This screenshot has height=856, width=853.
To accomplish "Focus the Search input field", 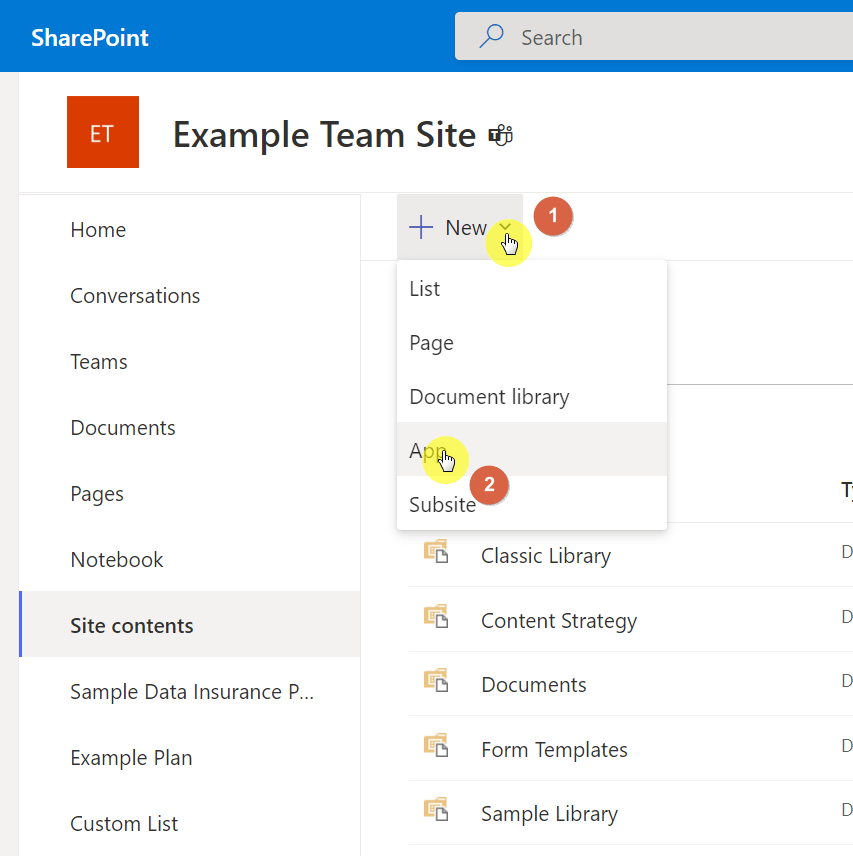I will click(654, 37).
